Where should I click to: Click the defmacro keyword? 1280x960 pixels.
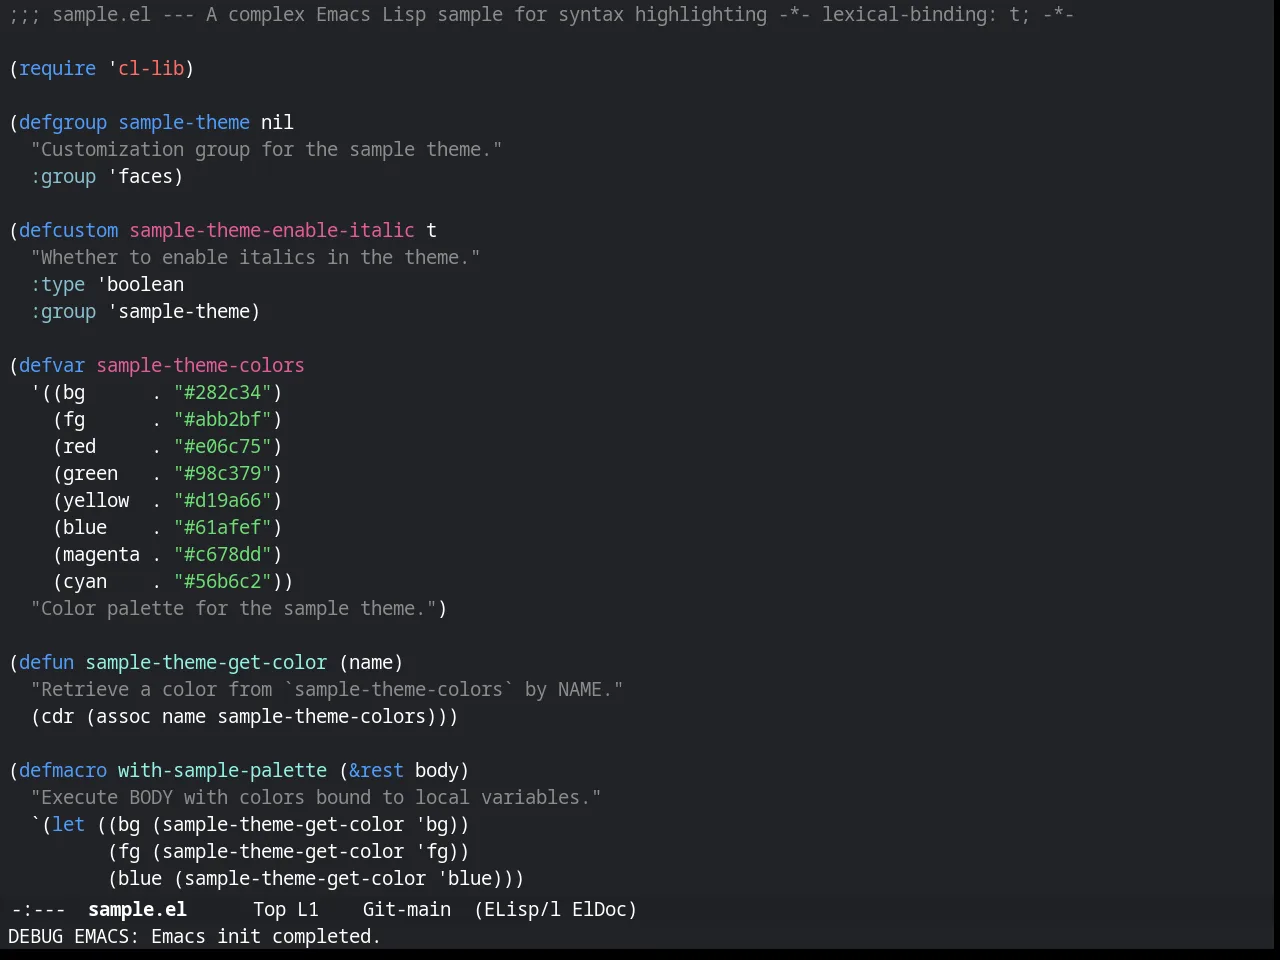[x=63, y=770]
